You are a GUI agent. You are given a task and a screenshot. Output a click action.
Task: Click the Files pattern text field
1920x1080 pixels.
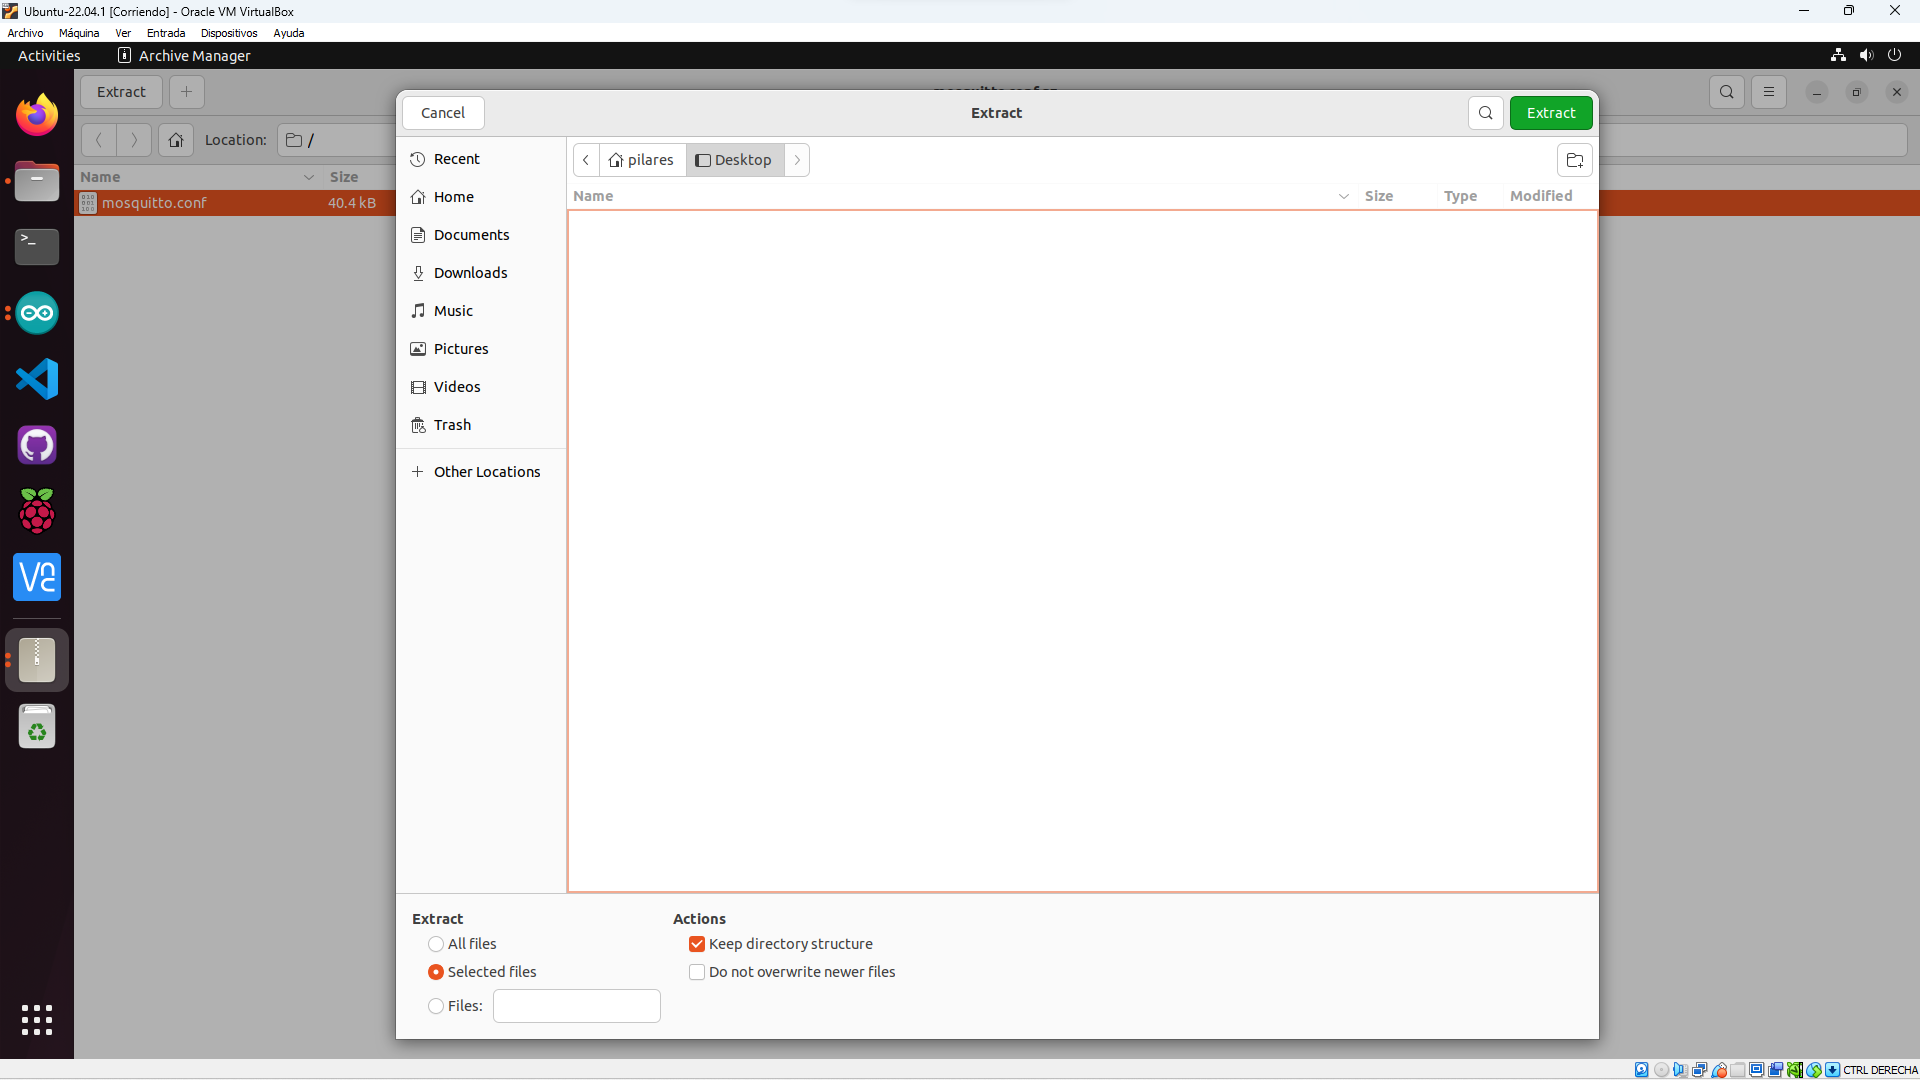tap(576, 1006)
